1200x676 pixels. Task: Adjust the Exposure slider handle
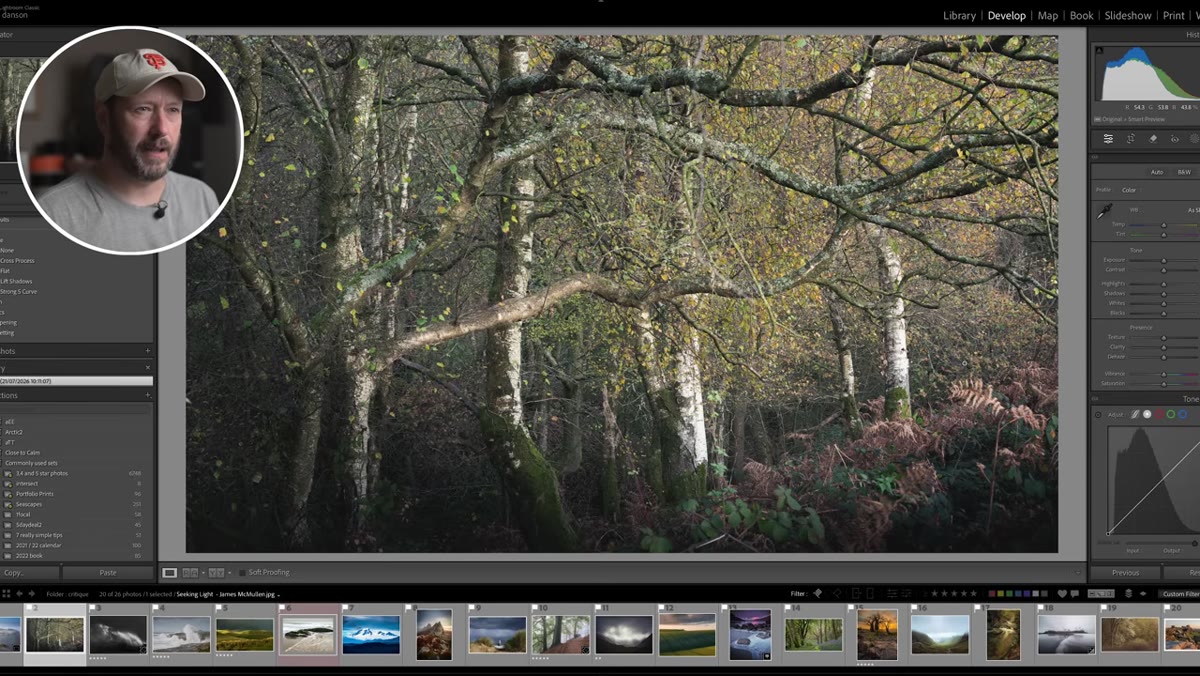click(1163, 260)
